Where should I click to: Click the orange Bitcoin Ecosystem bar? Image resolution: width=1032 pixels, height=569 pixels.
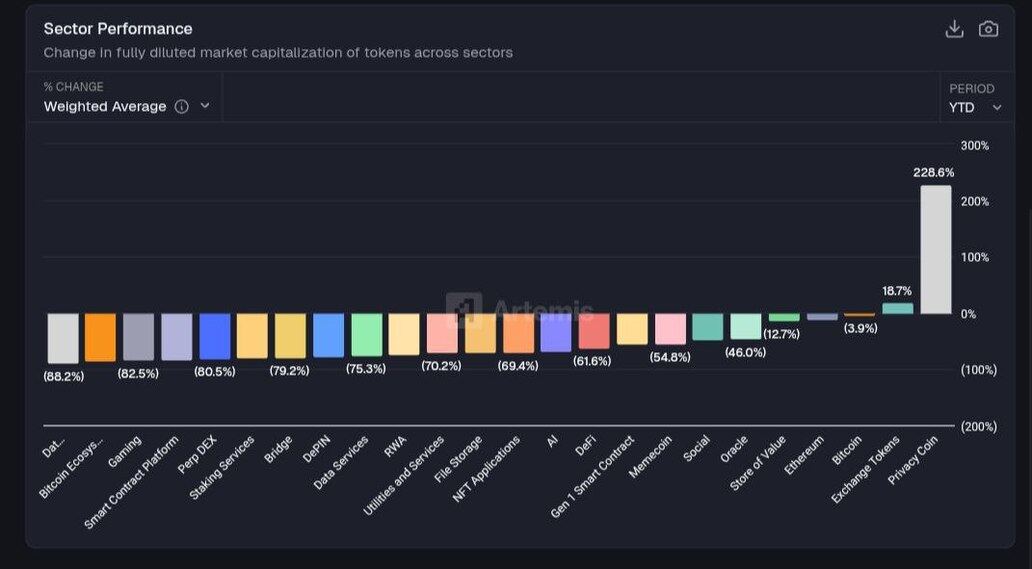pos(100,337)
